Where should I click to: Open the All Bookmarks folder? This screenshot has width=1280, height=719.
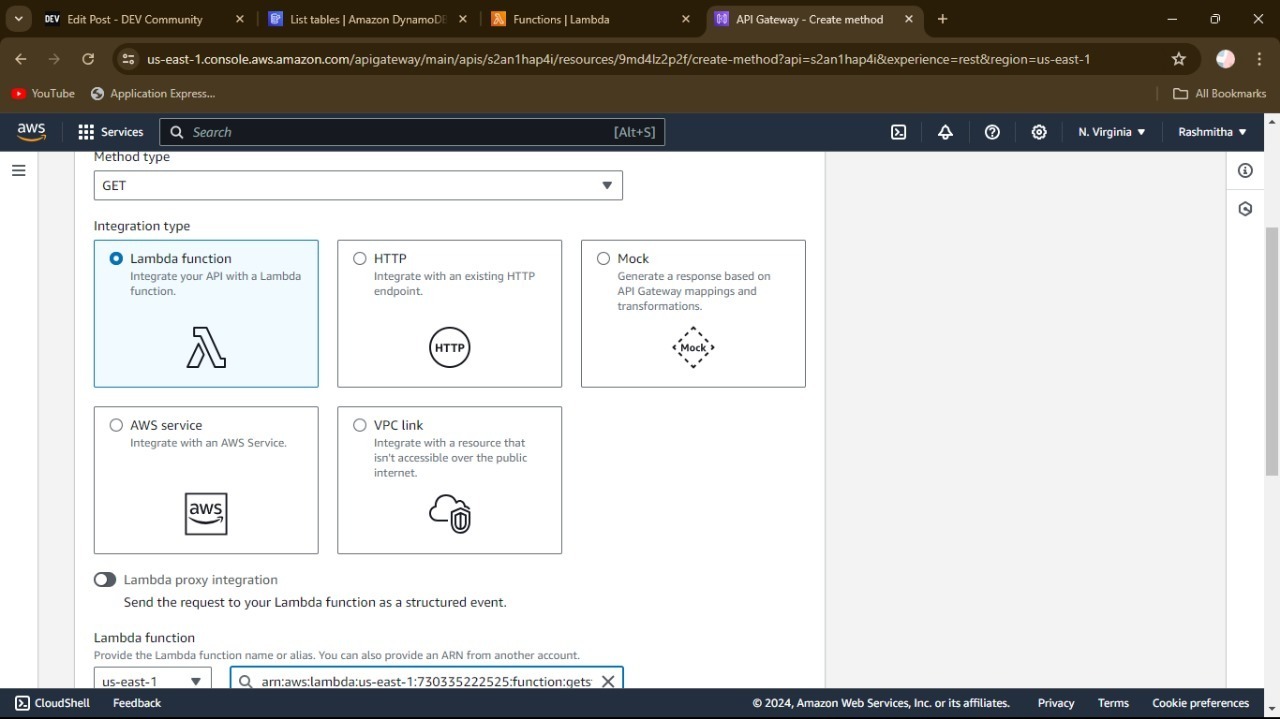[1219, 93]
